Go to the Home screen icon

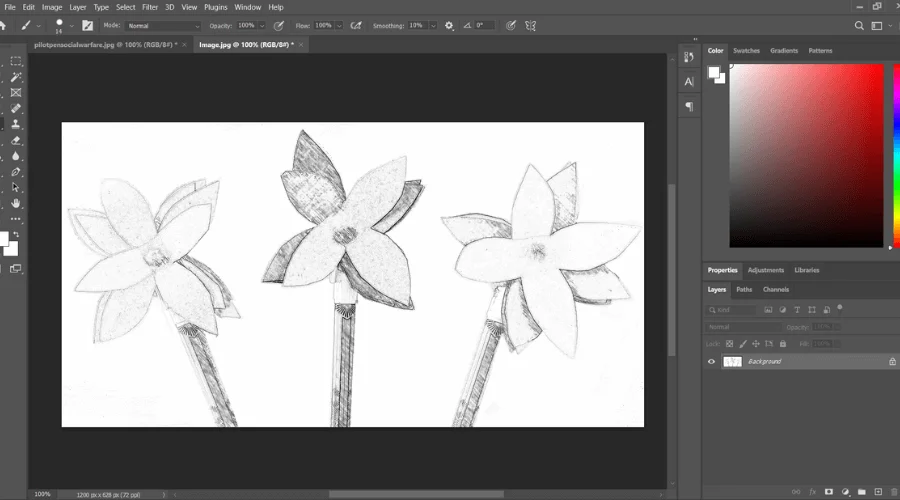point(3,25)
